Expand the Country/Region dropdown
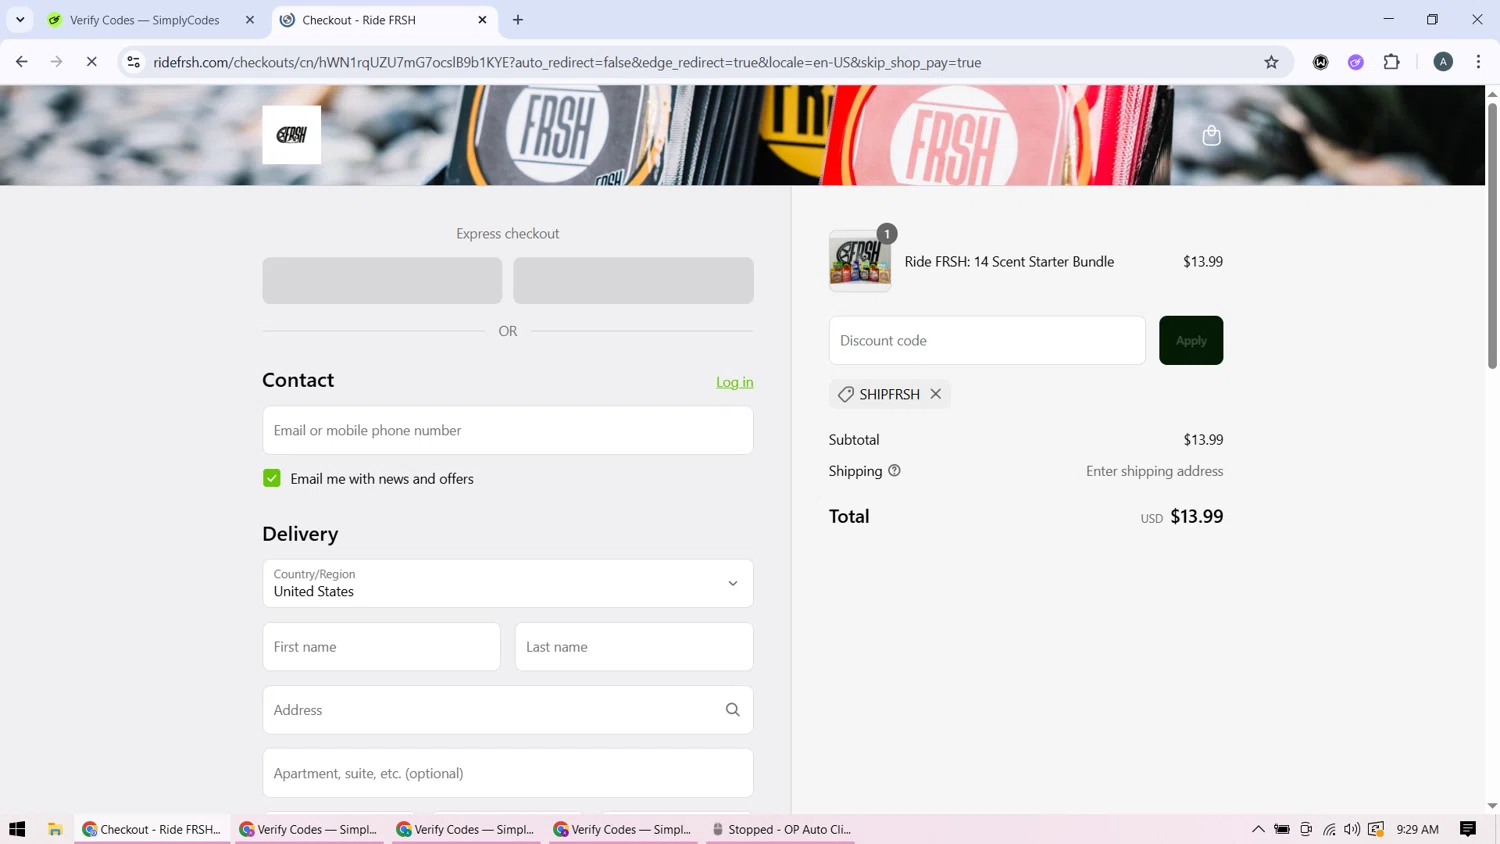 pos(508,583)
